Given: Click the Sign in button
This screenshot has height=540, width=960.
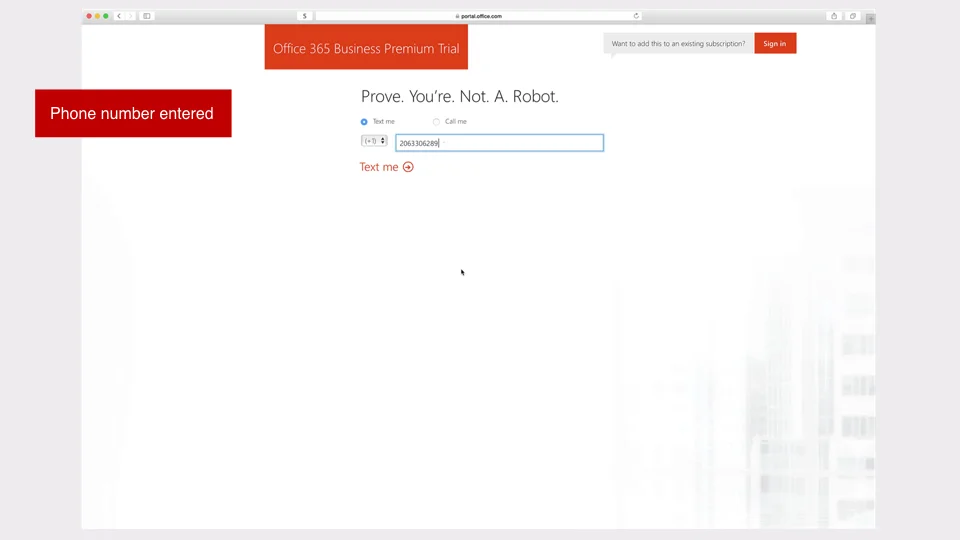Looking at the screenshot, I should click(775, 43).
